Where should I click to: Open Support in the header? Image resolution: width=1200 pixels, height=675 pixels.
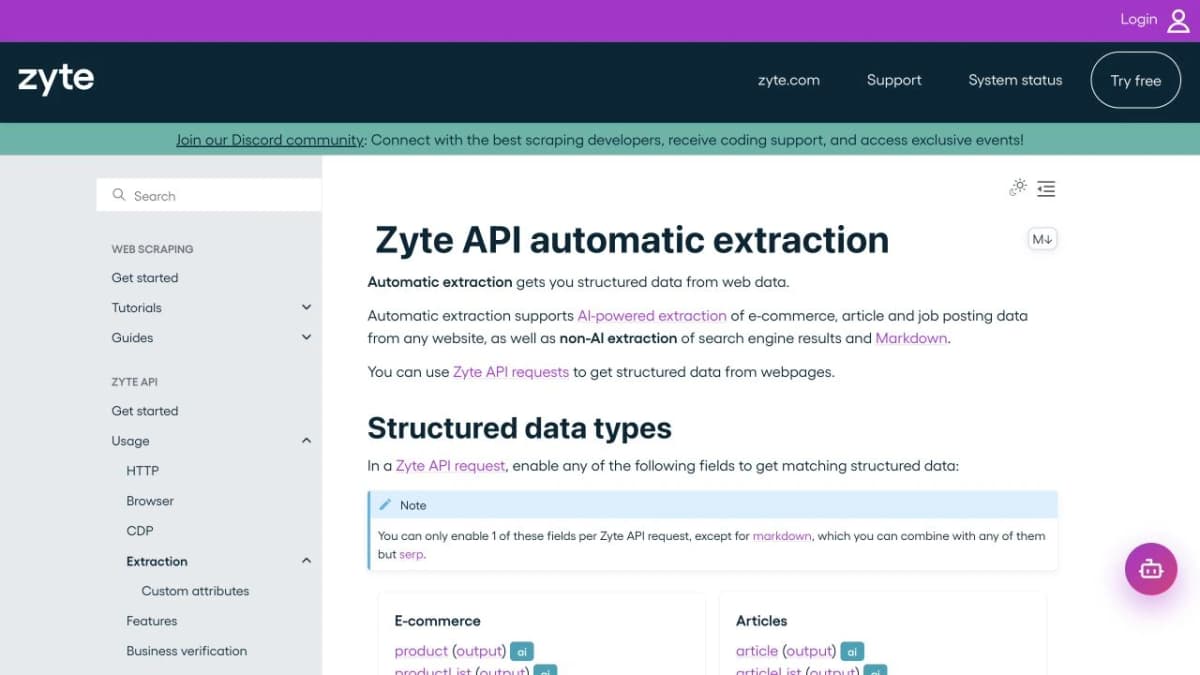click(894, 80)
